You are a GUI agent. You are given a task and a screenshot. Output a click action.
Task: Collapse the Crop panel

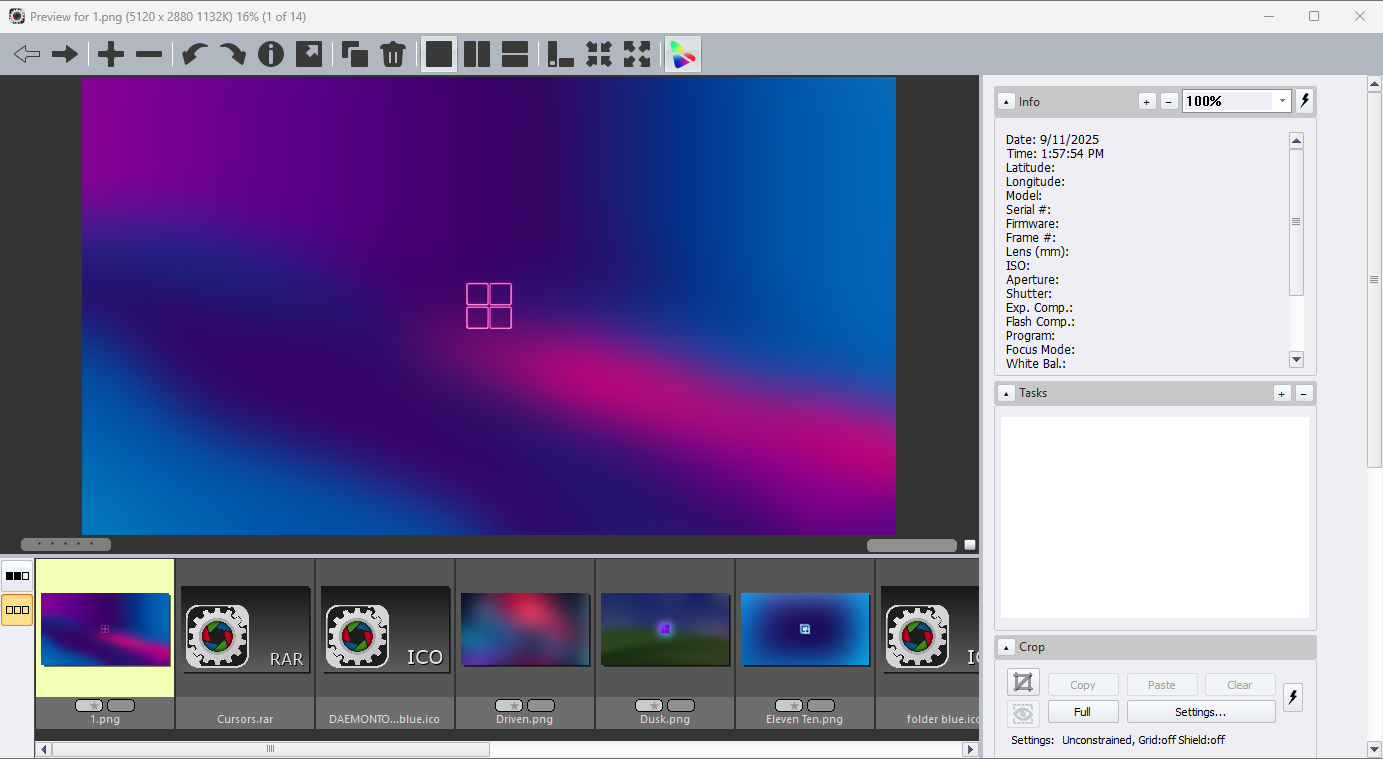click(x=1007, y=648)
